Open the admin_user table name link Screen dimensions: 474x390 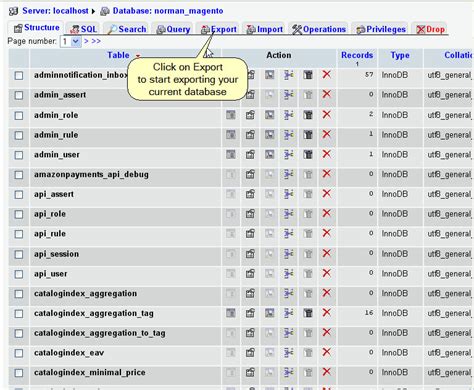[57, 155]
